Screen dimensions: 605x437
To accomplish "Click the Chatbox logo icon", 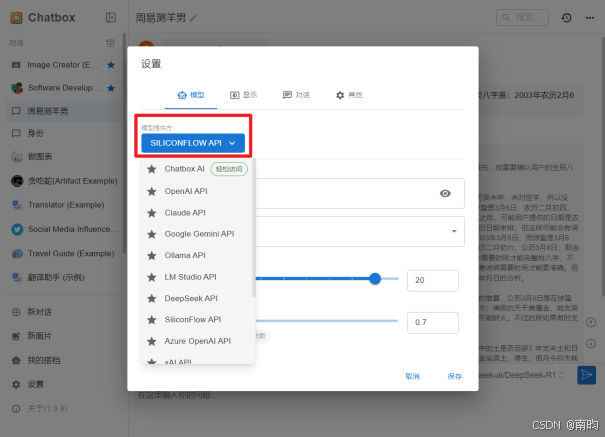I will point(16,18).
